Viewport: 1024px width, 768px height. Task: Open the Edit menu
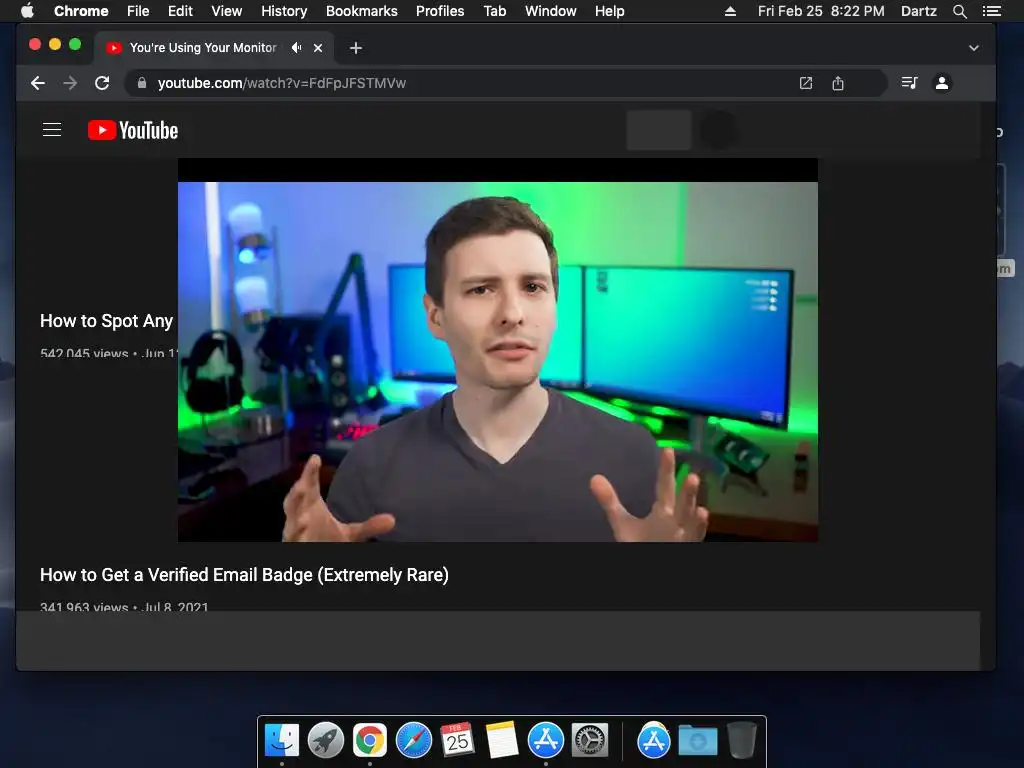(180, 11)
